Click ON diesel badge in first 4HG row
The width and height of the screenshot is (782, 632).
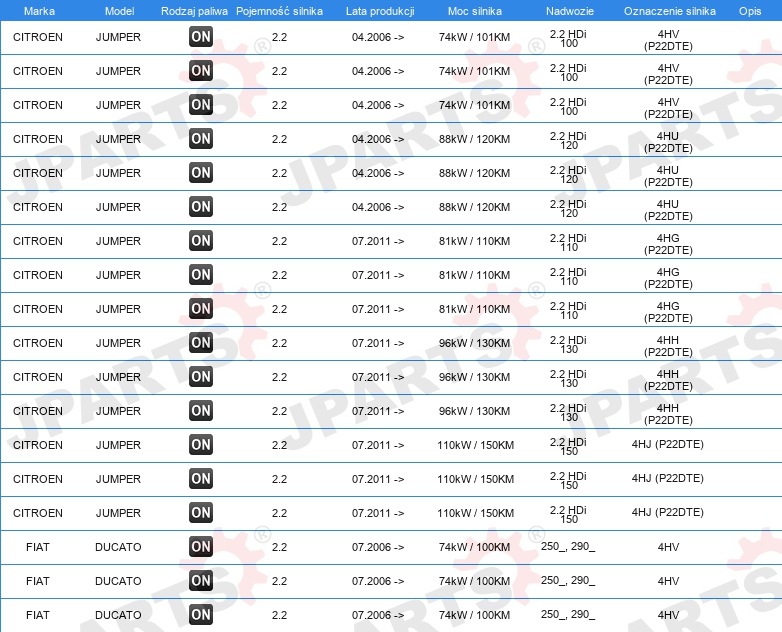click(201, 240)
